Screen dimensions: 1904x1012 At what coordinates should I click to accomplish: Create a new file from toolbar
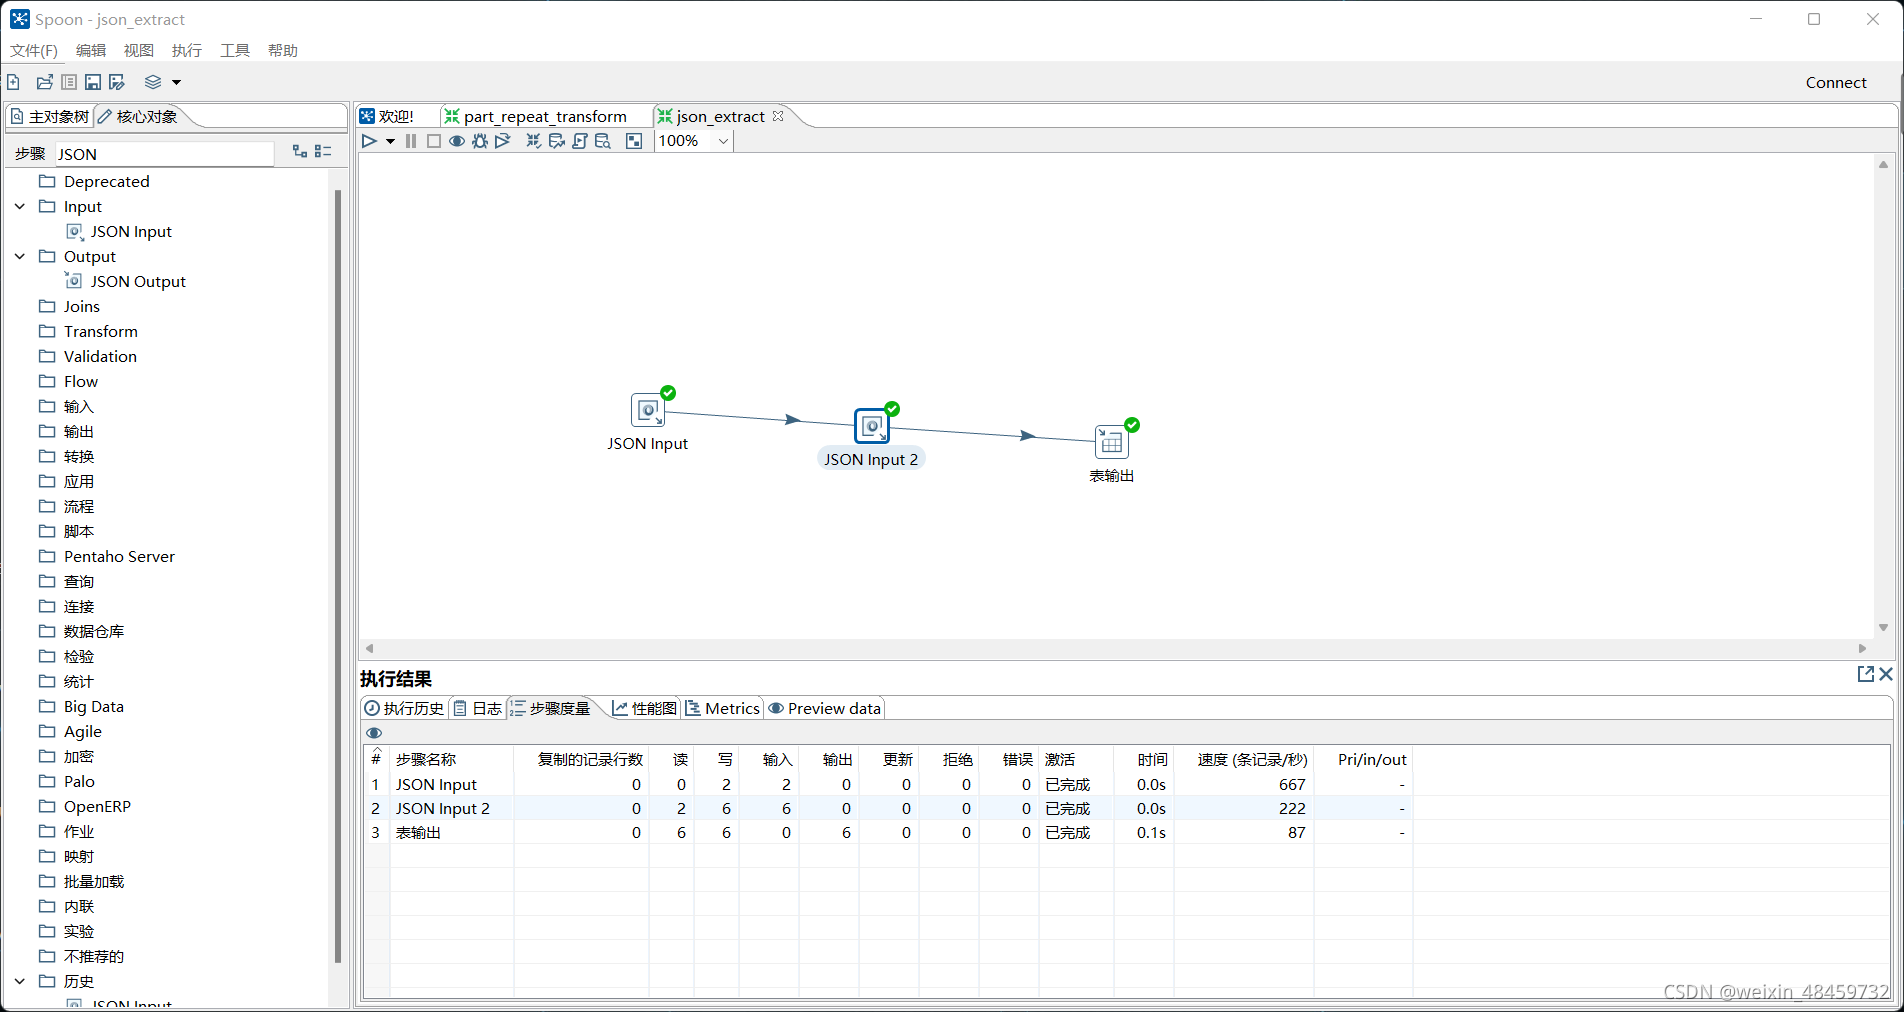(x=14, y=82)
